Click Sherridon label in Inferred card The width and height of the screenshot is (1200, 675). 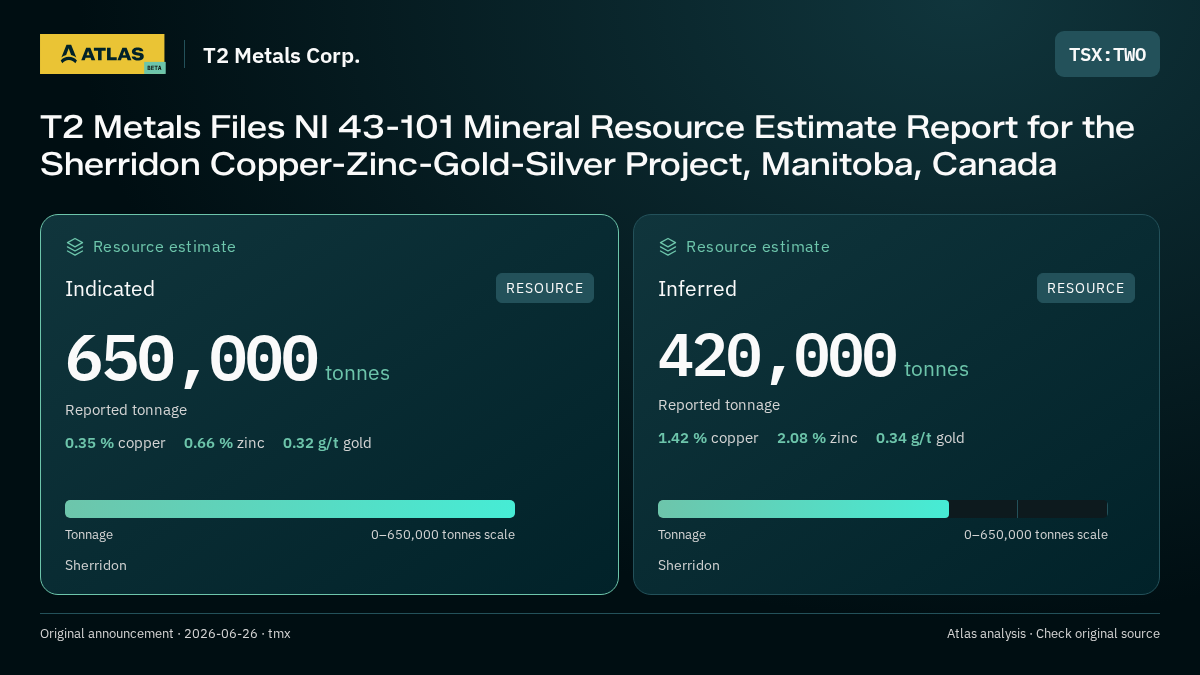pyautogui.click(x=689, y=566)
